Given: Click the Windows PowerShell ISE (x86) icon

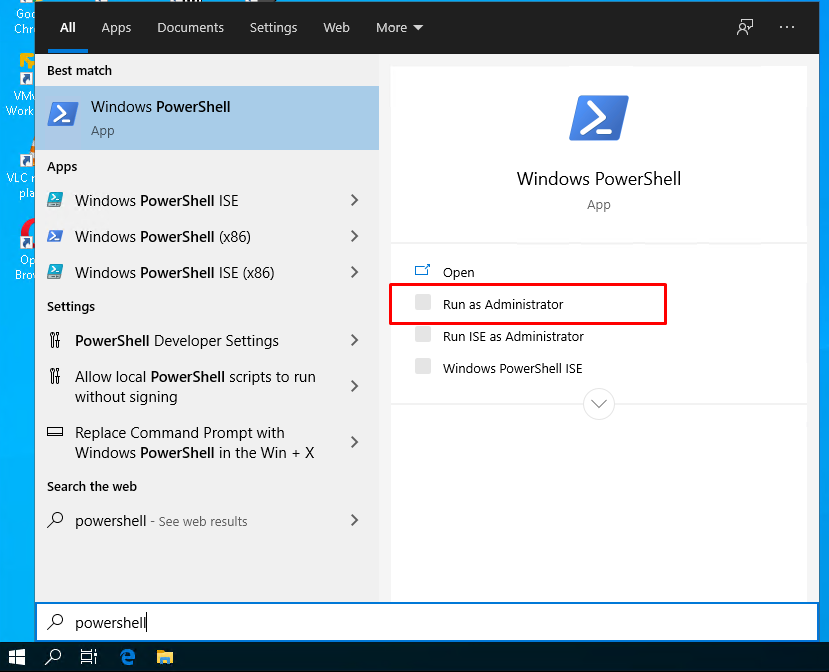Looking at the screenshot, I should pyautogui.click(x=55, y=272).
